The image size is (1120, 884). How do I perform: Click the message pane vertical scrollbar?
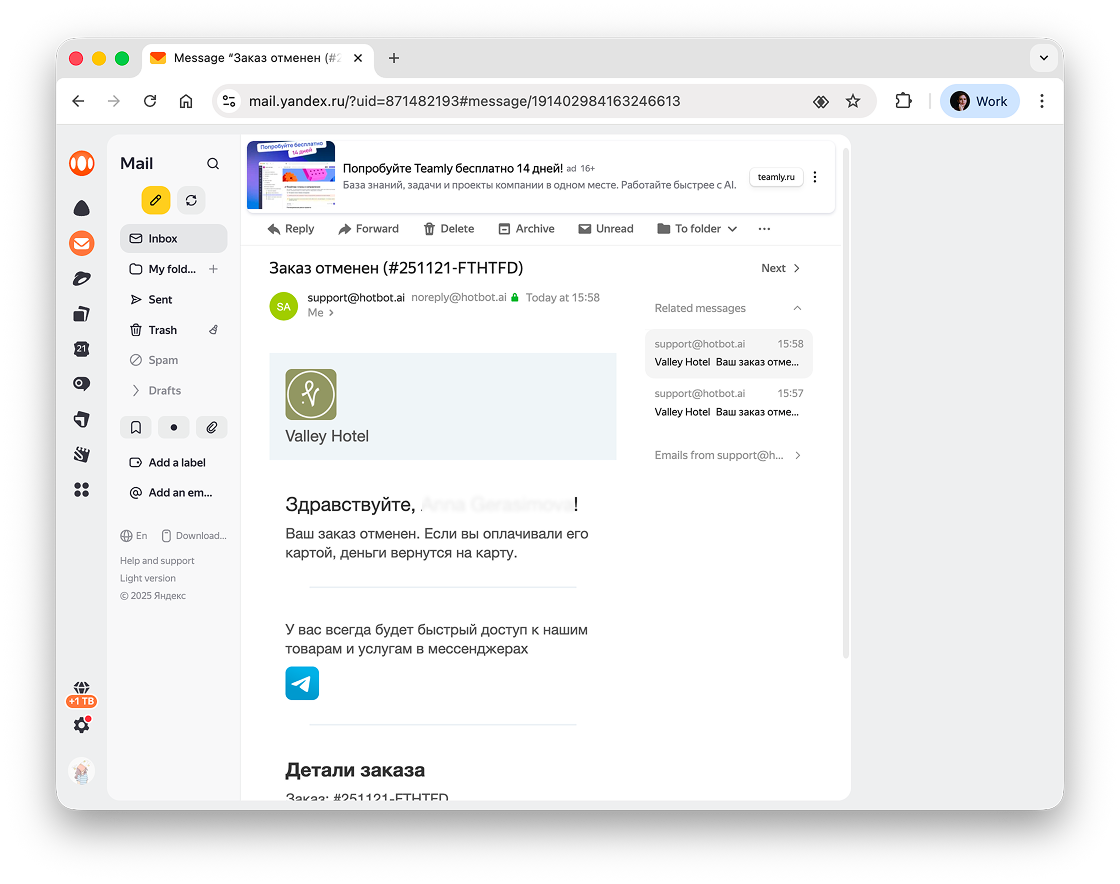point(846,403)
